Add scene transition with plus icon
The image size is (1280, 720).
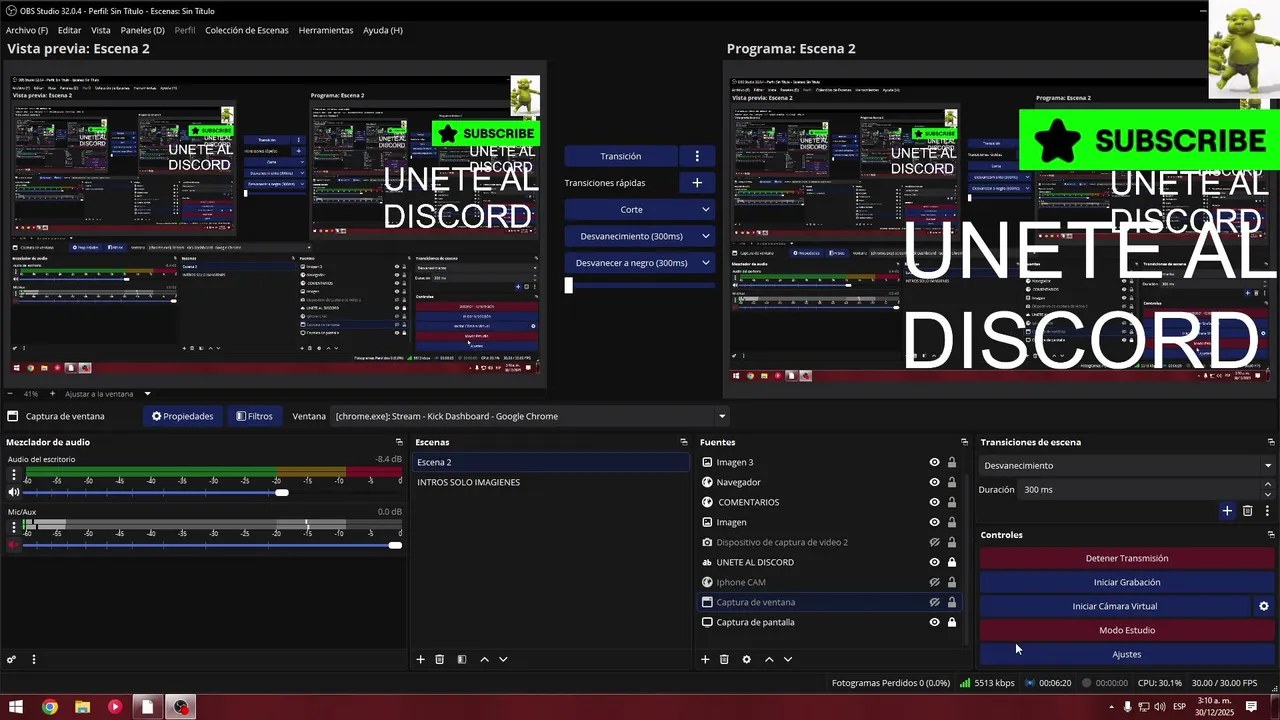click(1227, 511)
